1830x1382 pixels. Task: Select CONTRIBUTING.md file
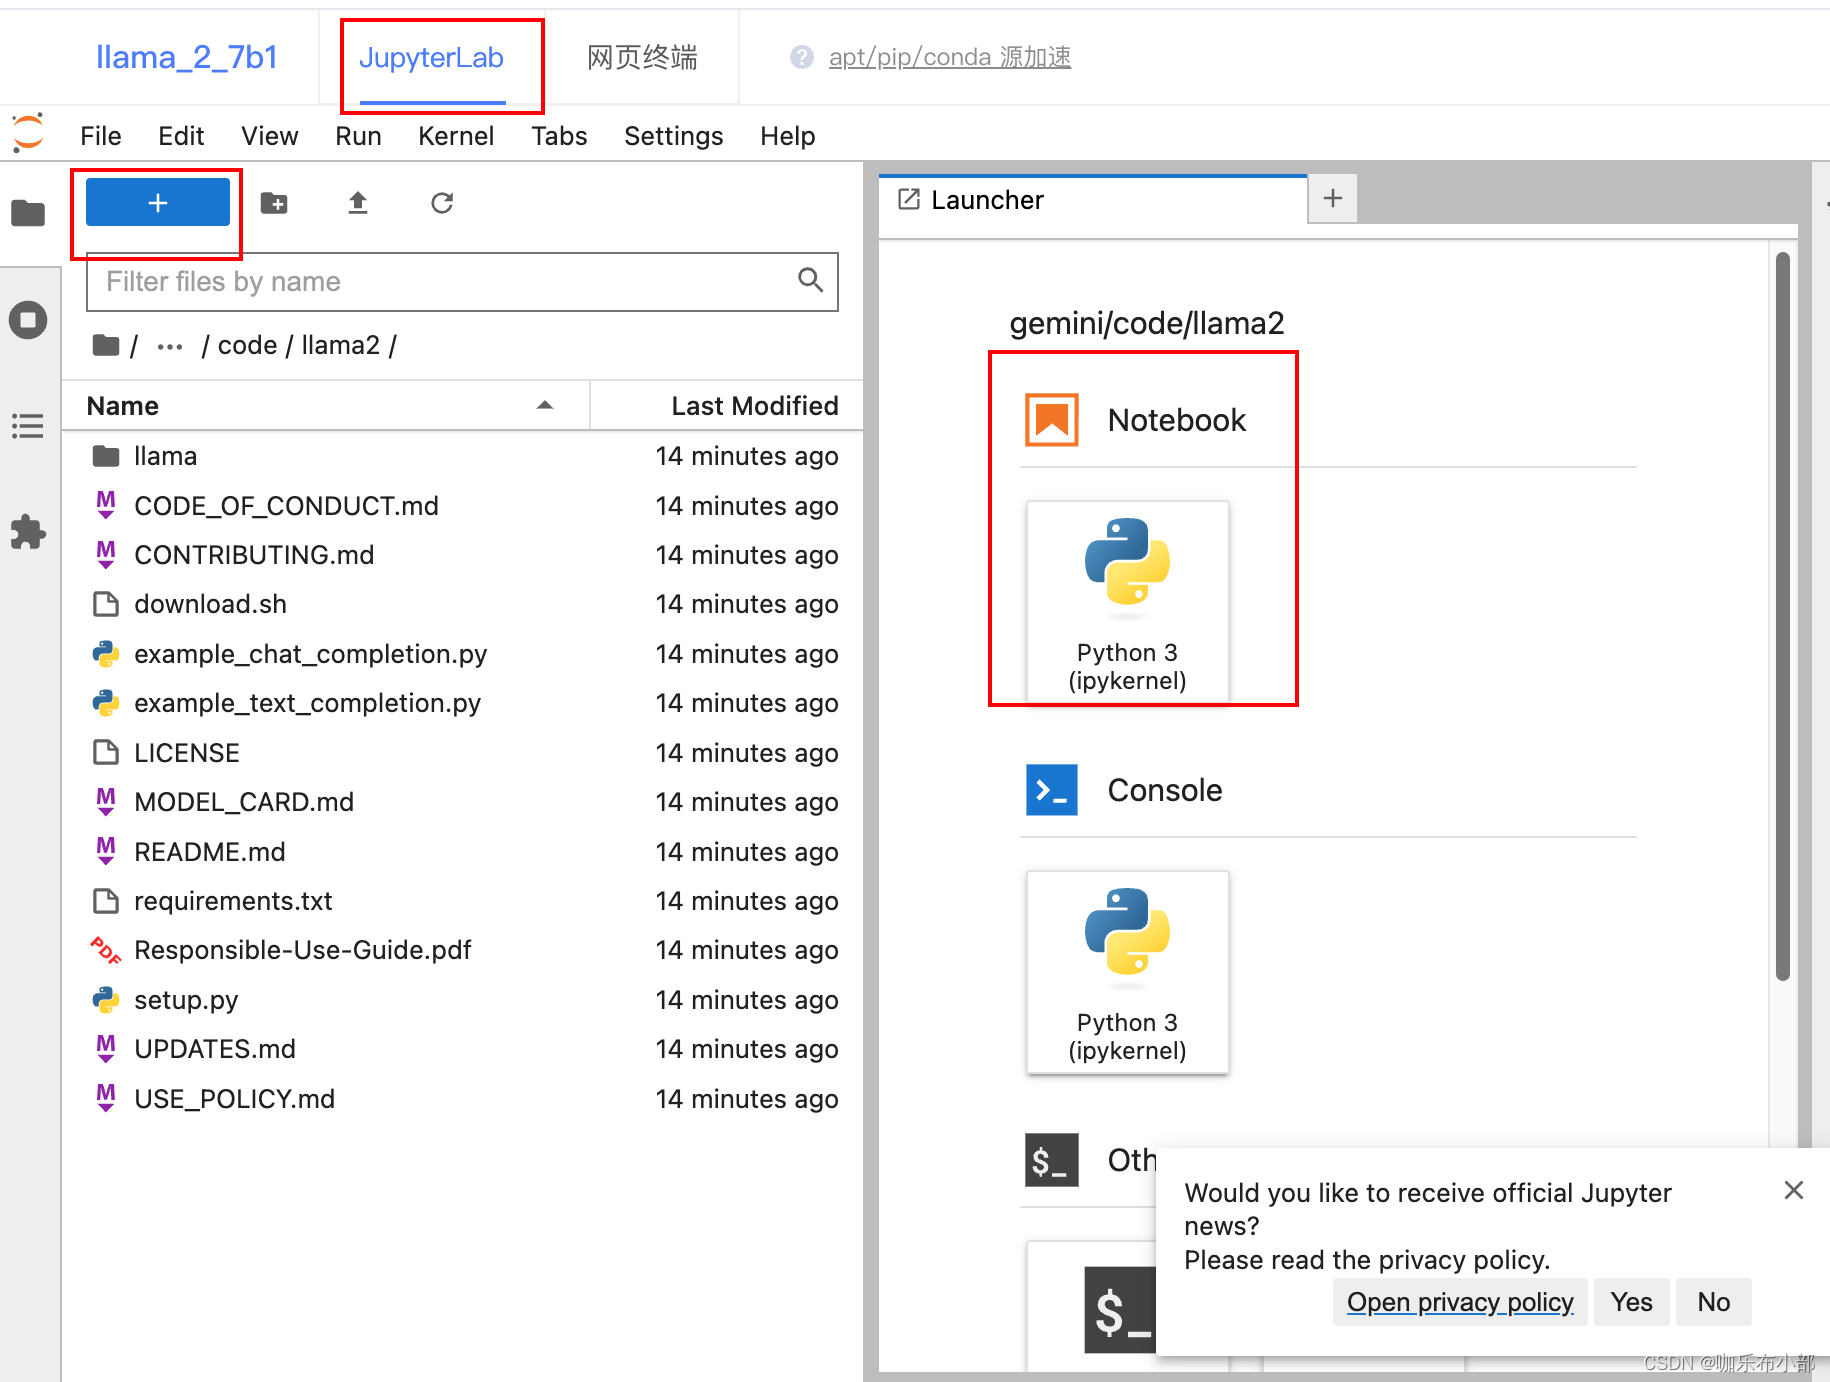[x=462, y=555]
